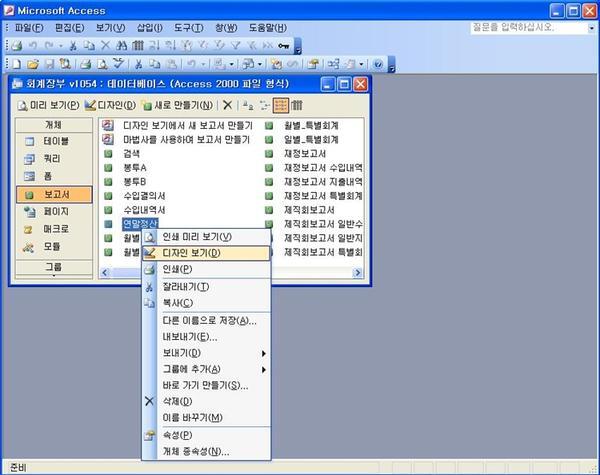Screen dimensions: 600x475
Task: Click the 미리 보기(P) button
Action: pos(49,105)
